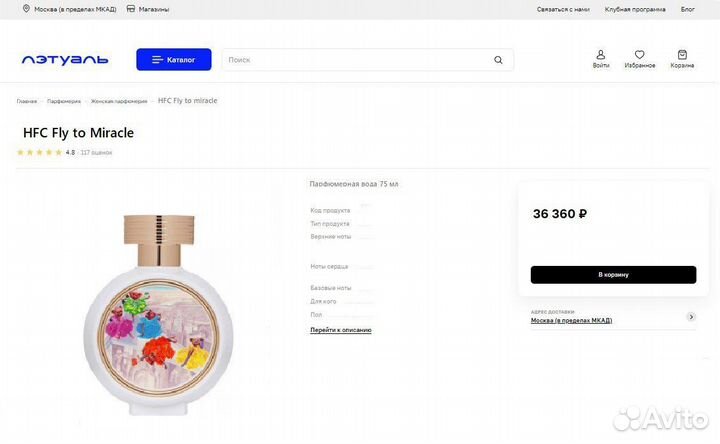Open Связаться с нами
This screenshot has width=720, height=444.
(563, 9)
